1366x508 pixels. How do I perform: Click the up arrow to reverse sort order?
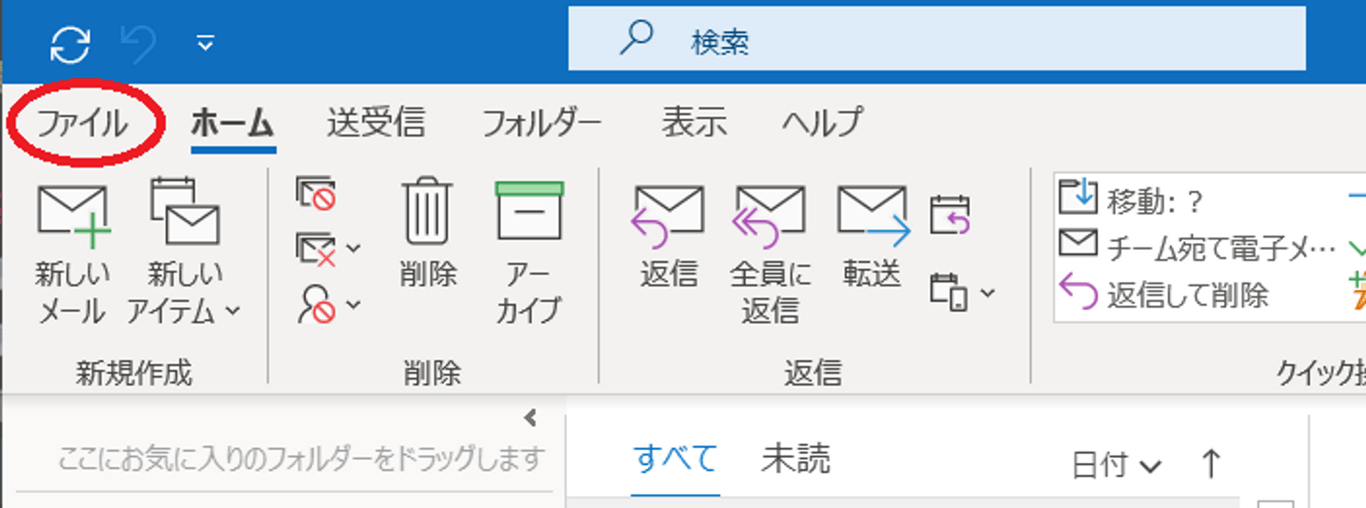tap(1210, 463)
